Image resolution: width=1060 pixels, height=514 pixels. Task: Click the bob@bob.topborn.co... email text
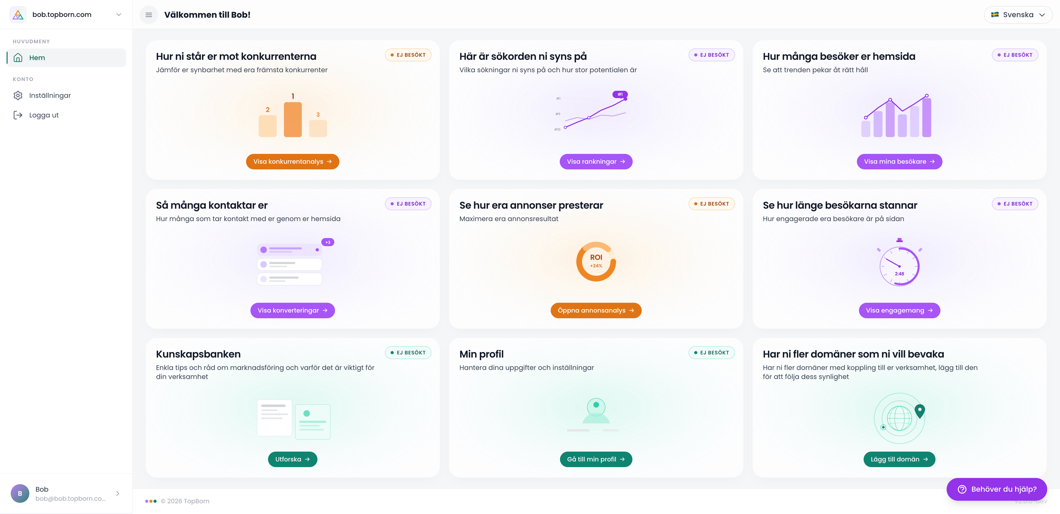point(71,498)
